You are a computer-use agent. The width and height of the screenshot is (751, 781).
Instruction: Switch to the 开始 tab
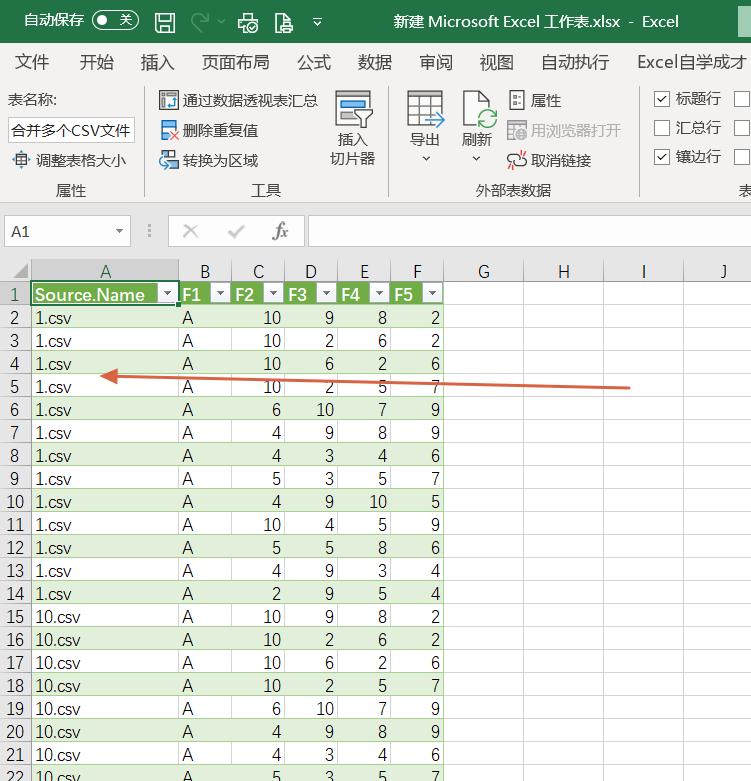tap(97, 62)
